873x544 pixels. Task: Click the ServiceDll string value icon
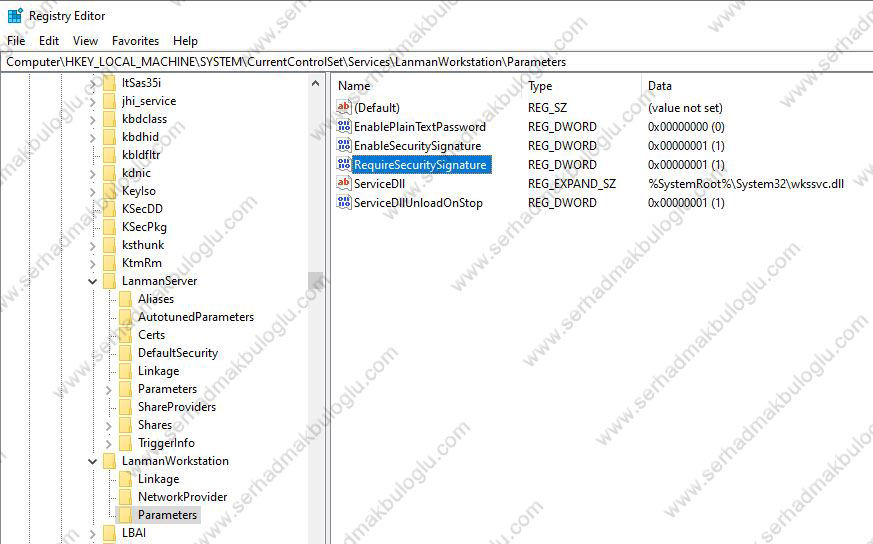point(344,184)
